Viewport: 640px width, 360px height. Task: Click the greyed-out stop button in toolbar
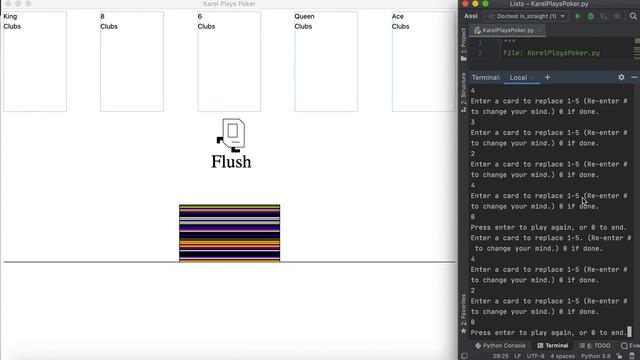point(617,16)
